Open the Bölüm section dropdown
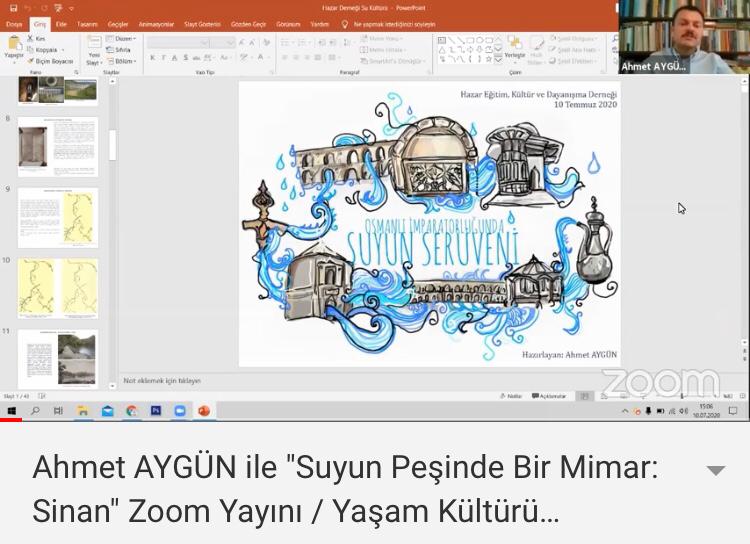This screenshot has width=750, height=544. pyautogui.click(x=125, y=60)
